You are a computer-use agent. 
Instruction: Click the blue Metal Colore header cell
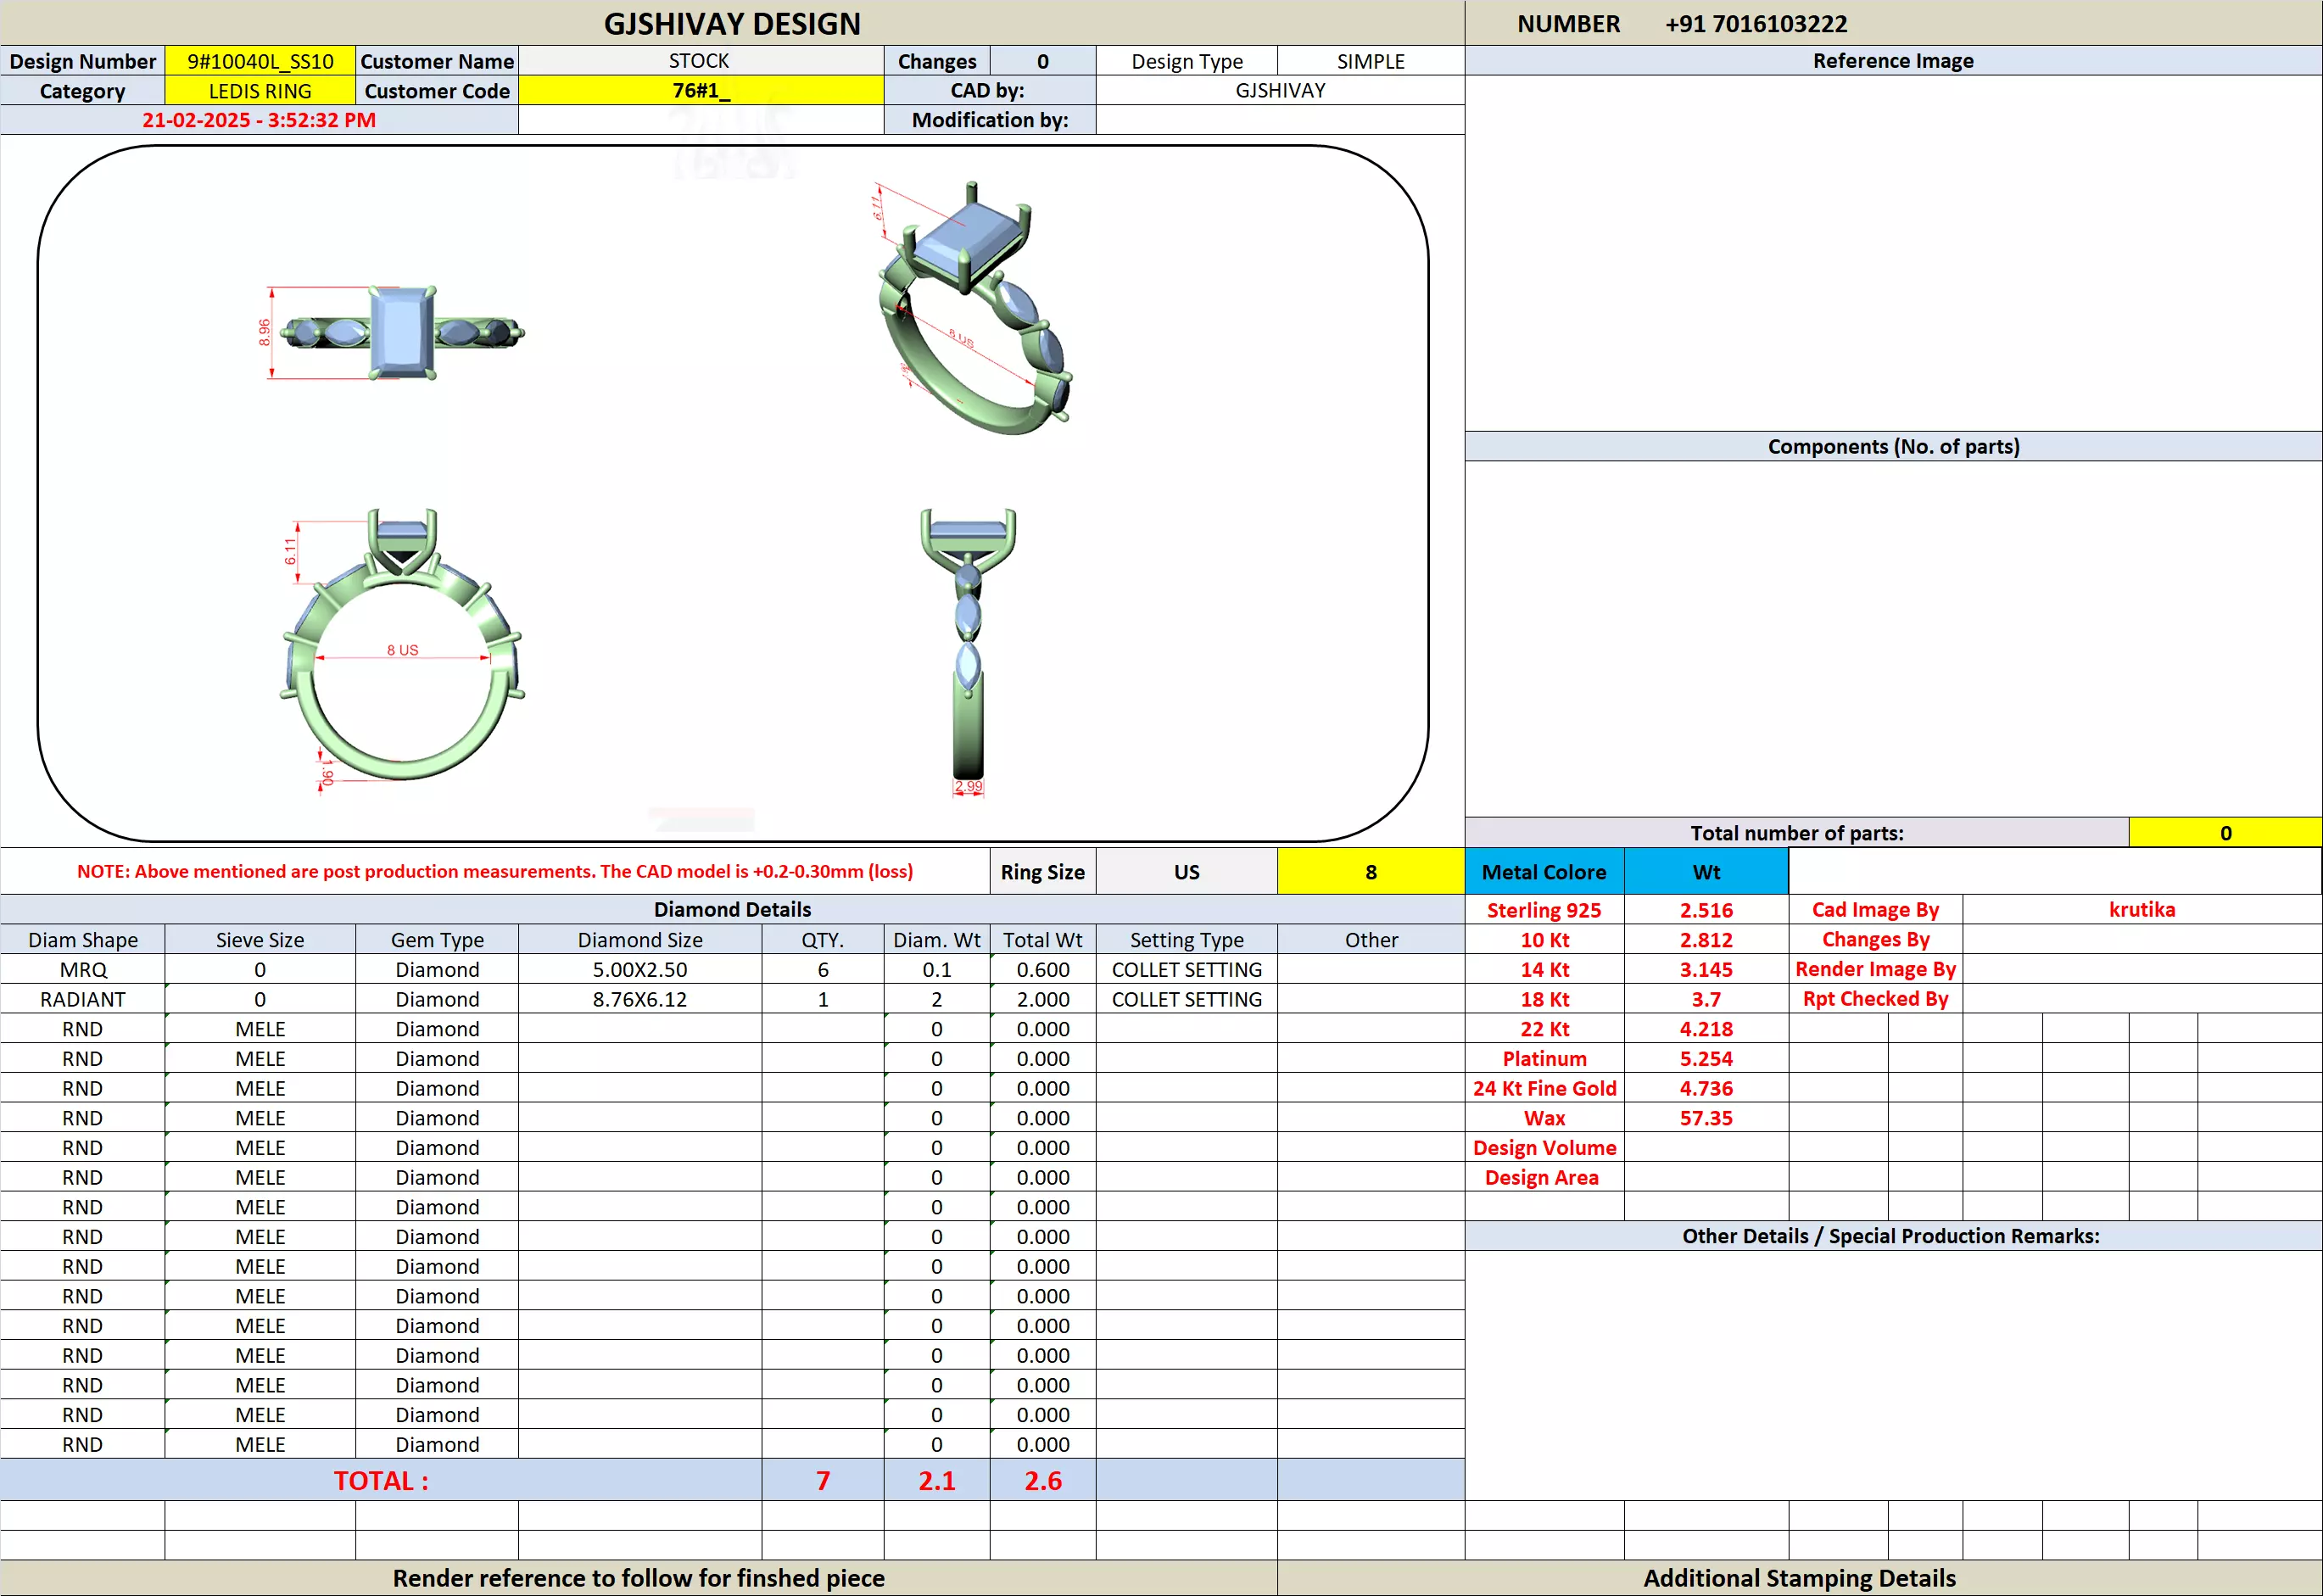point(1543,872)
